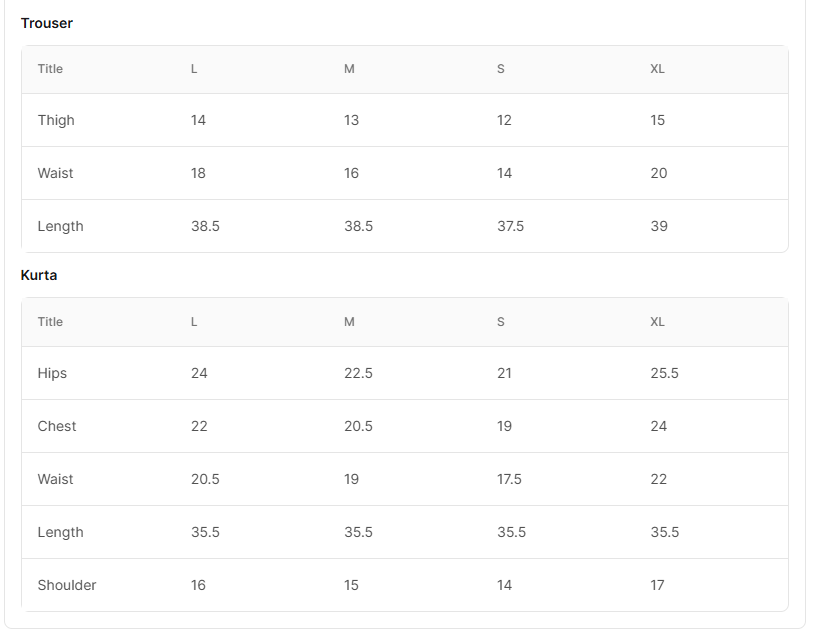Click Trouser Thigh value 15 for XL
The height and width of the screenshot is (634, 814).
click(x=658, y=120)
